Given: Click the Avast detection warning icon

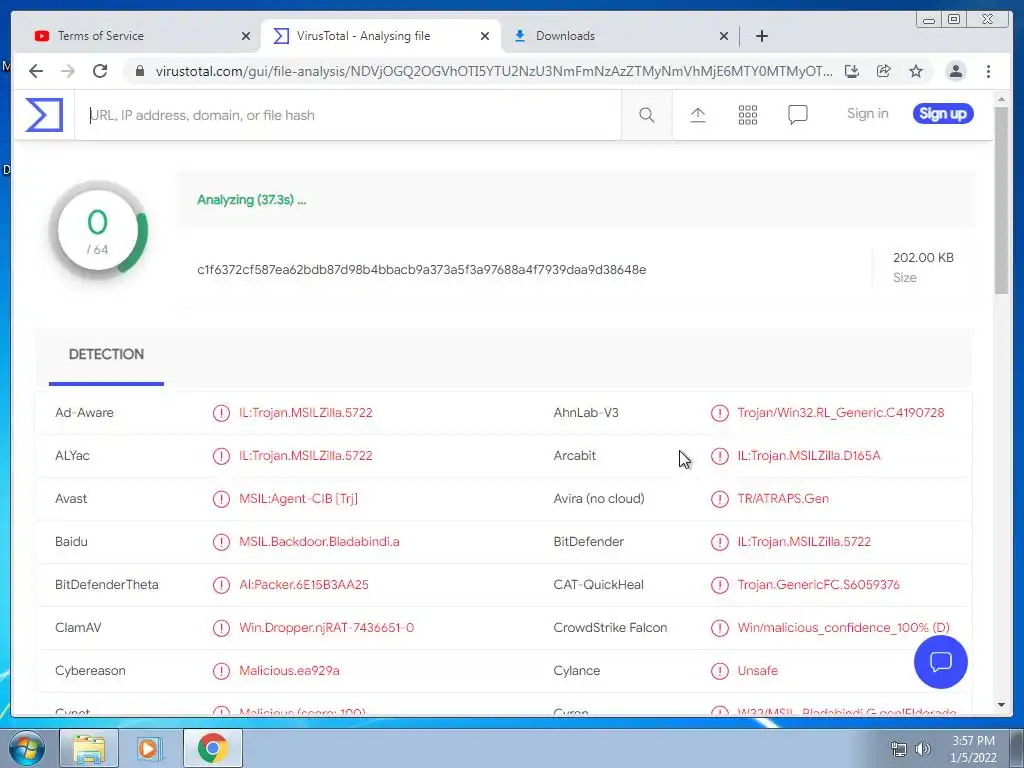Looking at the screenshot, I should point(221,499).
